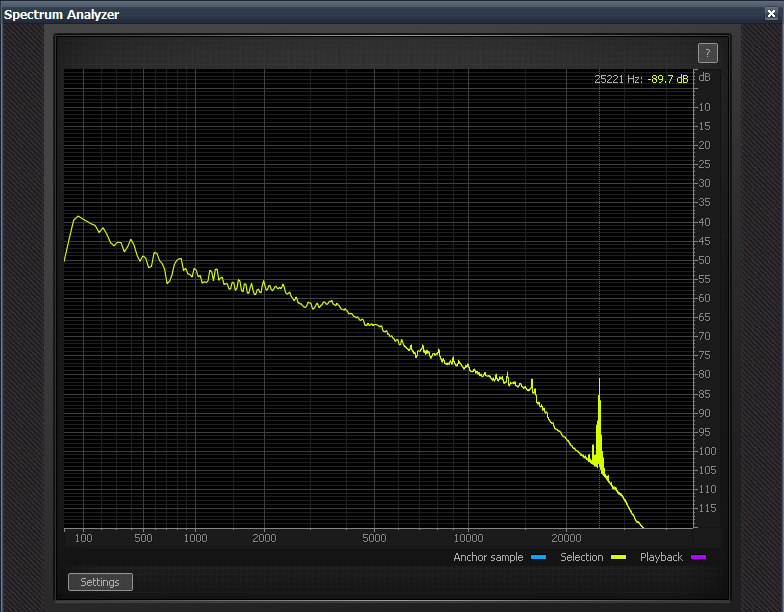
Task: Click the Anchor sample legend label
Action: click(x=488, y=557)
